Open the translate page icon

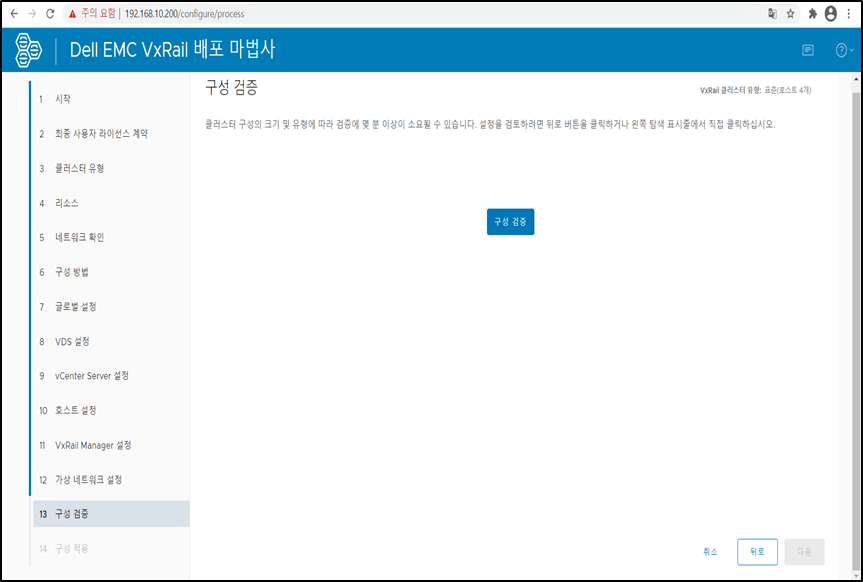pyautogui.click(x=773, y=14)
